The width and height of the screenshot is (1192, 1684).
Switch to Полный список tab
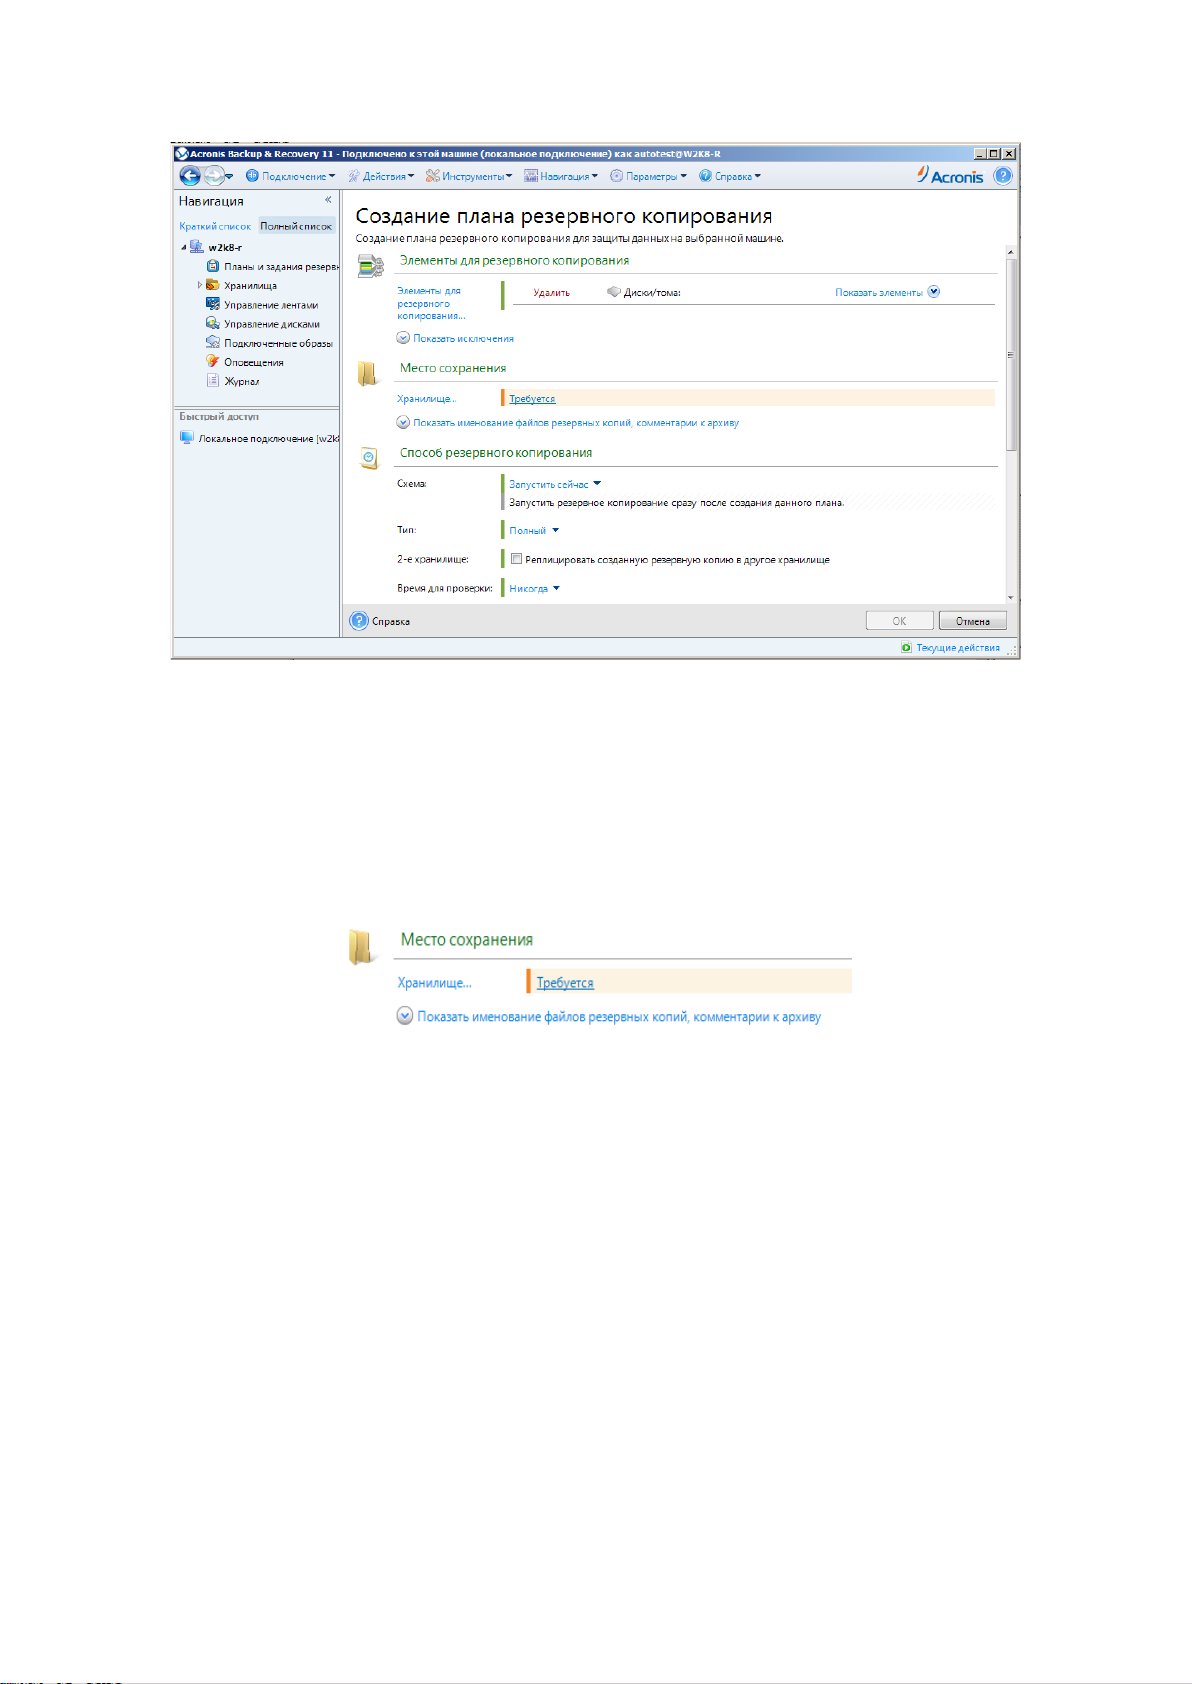(296, 226)
